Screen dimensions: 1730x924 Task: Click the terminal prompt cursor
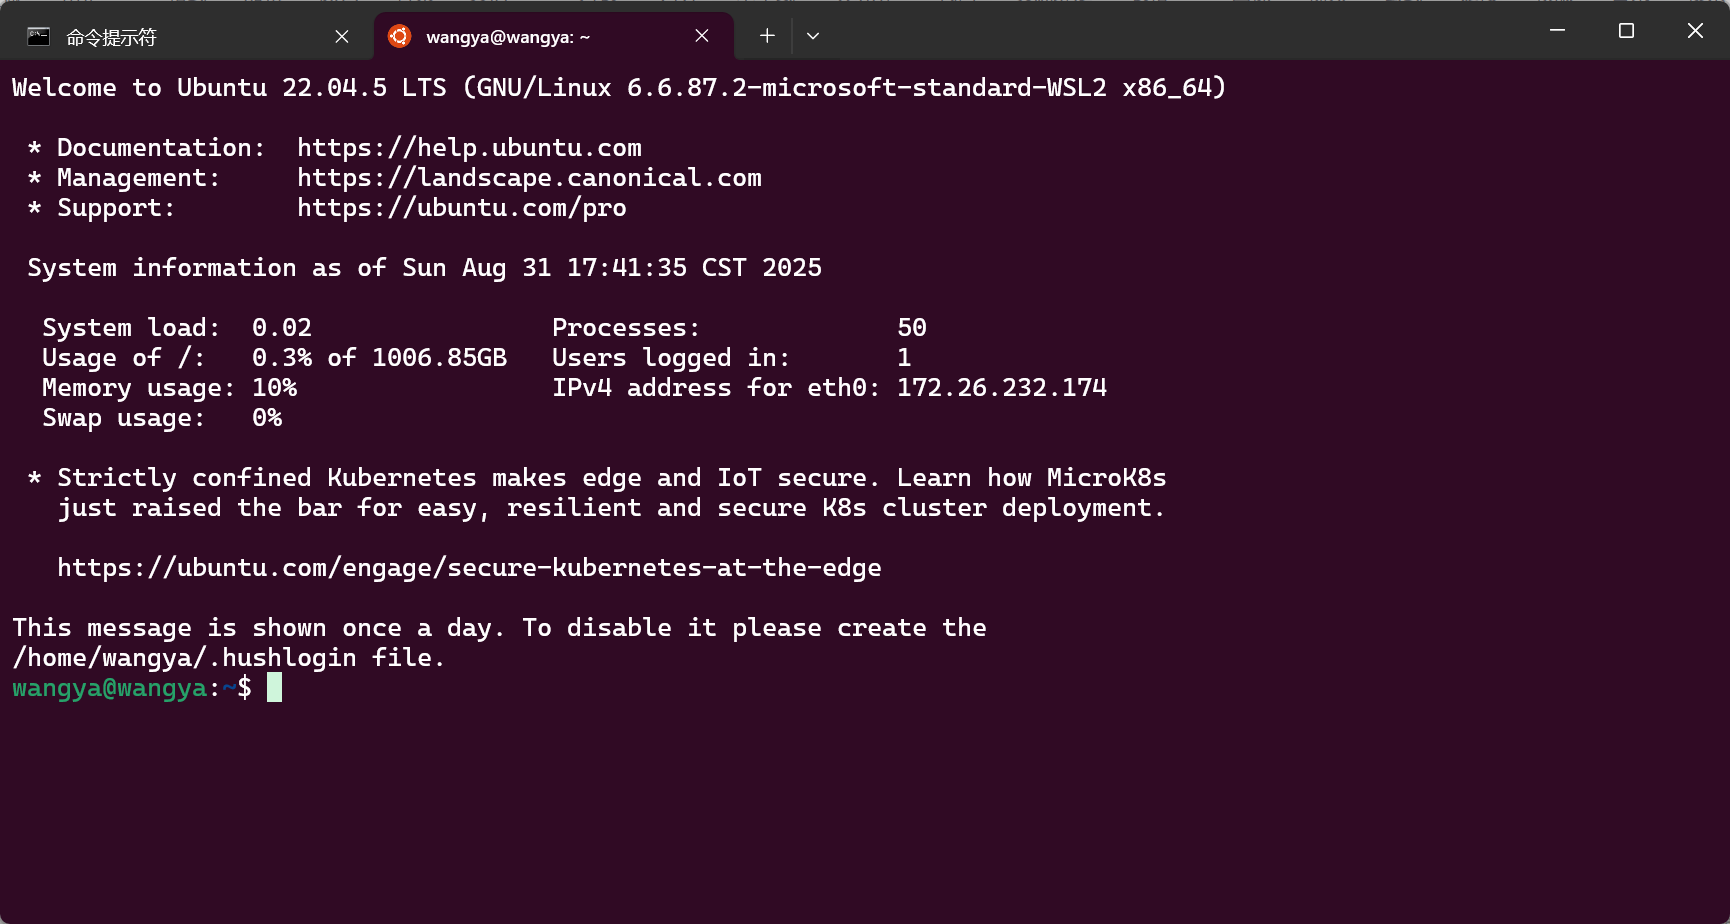point(275,688)
